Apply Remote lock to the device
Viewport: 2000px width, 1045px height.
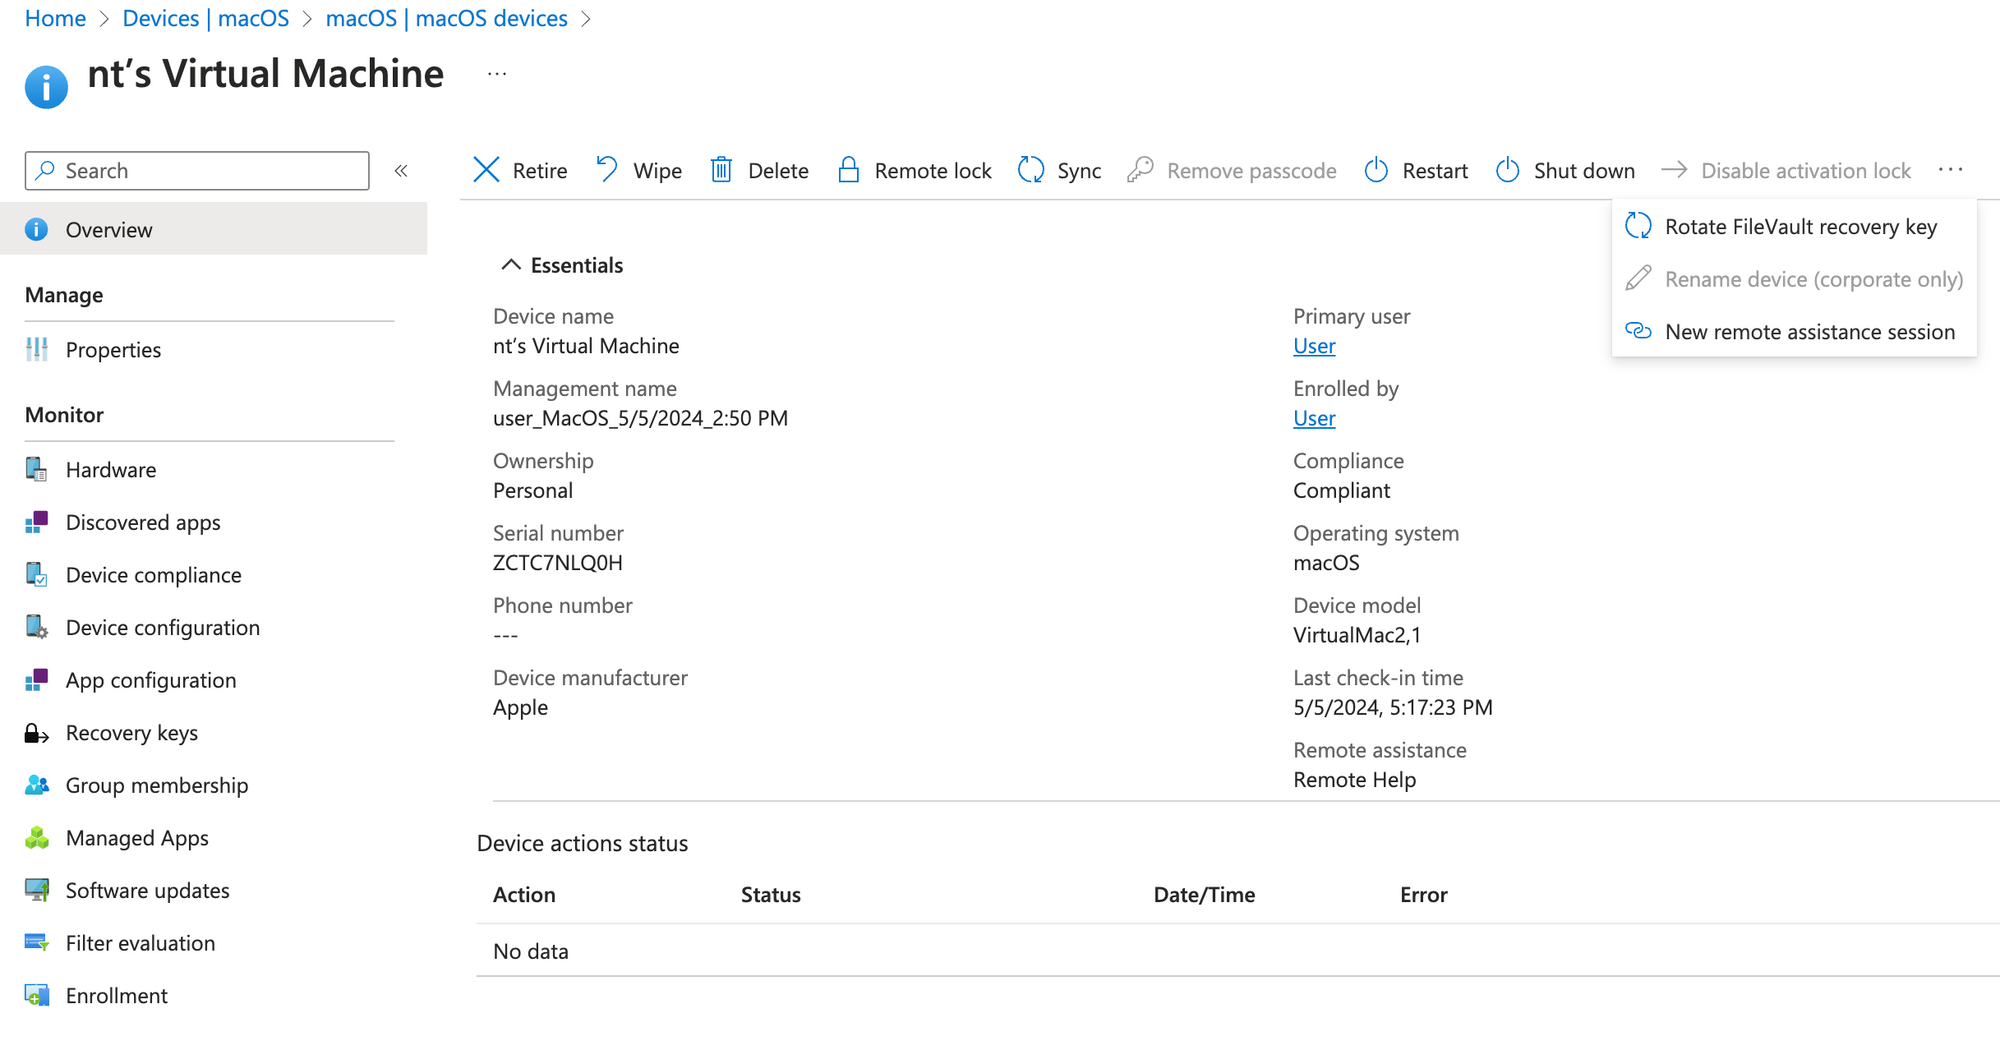click(x=913, y=170)
